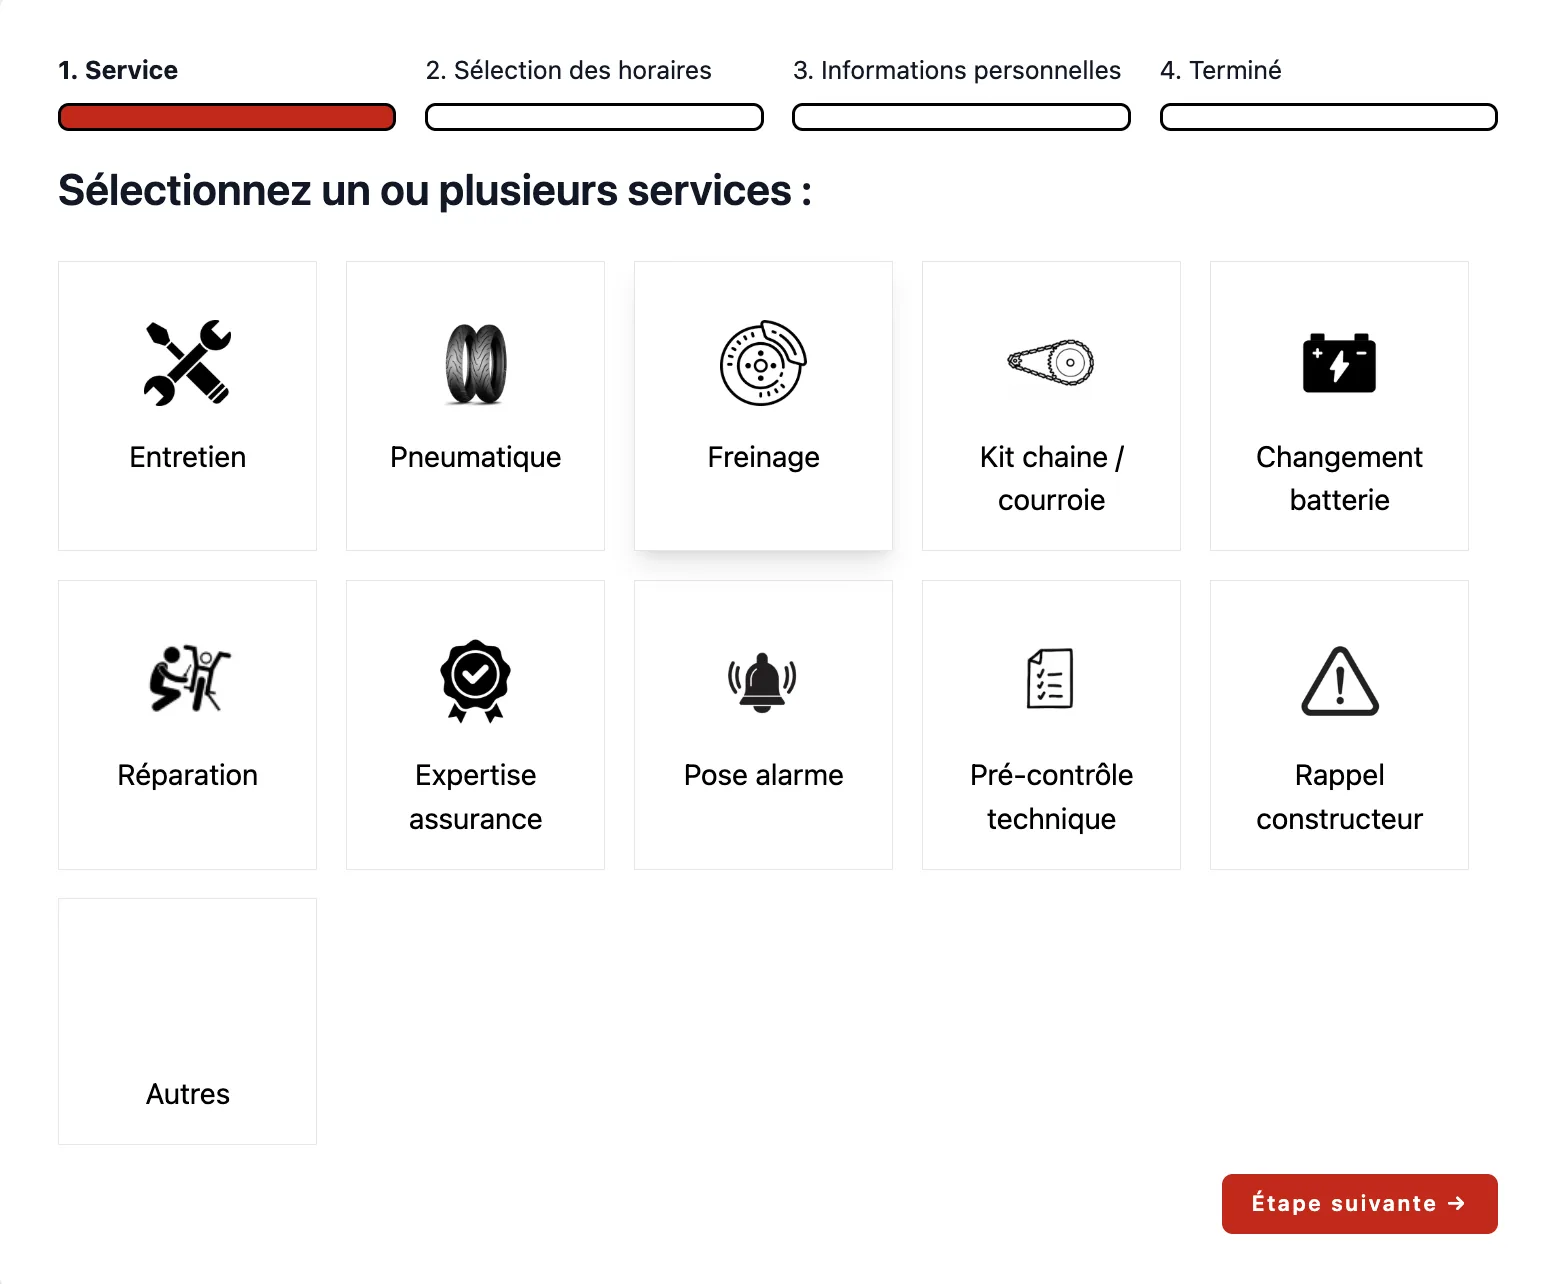
Task: Click the Réparation label text
Action: pyautogui.click(x=188, y=776)
